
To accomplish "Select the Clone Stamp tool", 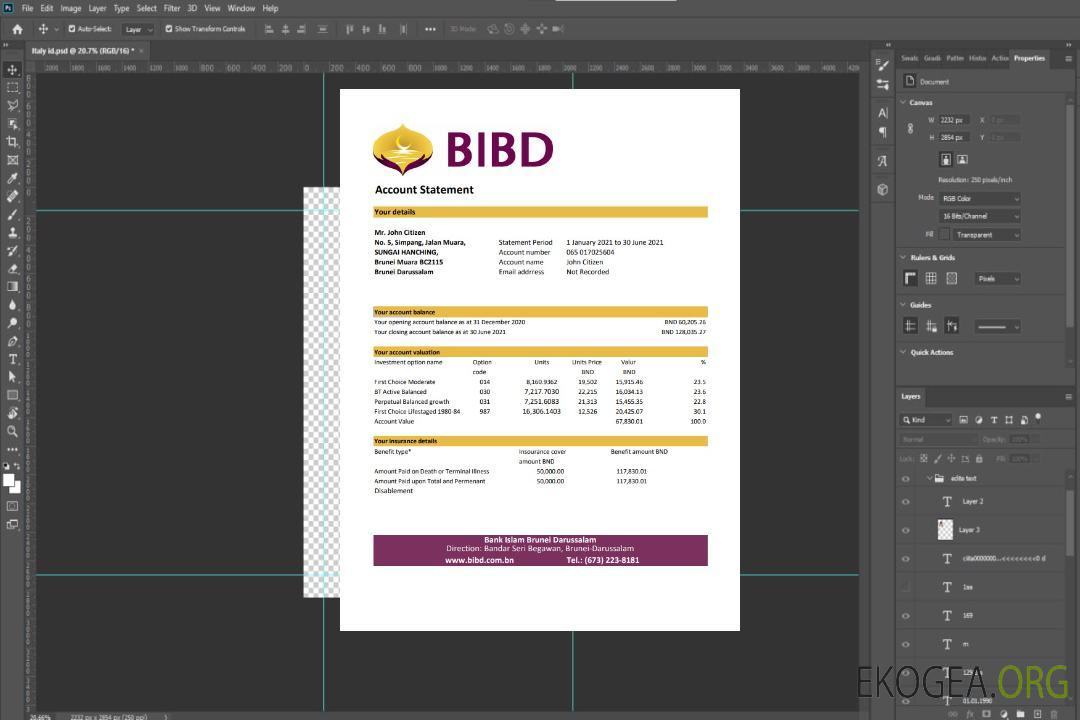I will click(x=12, y=232).
